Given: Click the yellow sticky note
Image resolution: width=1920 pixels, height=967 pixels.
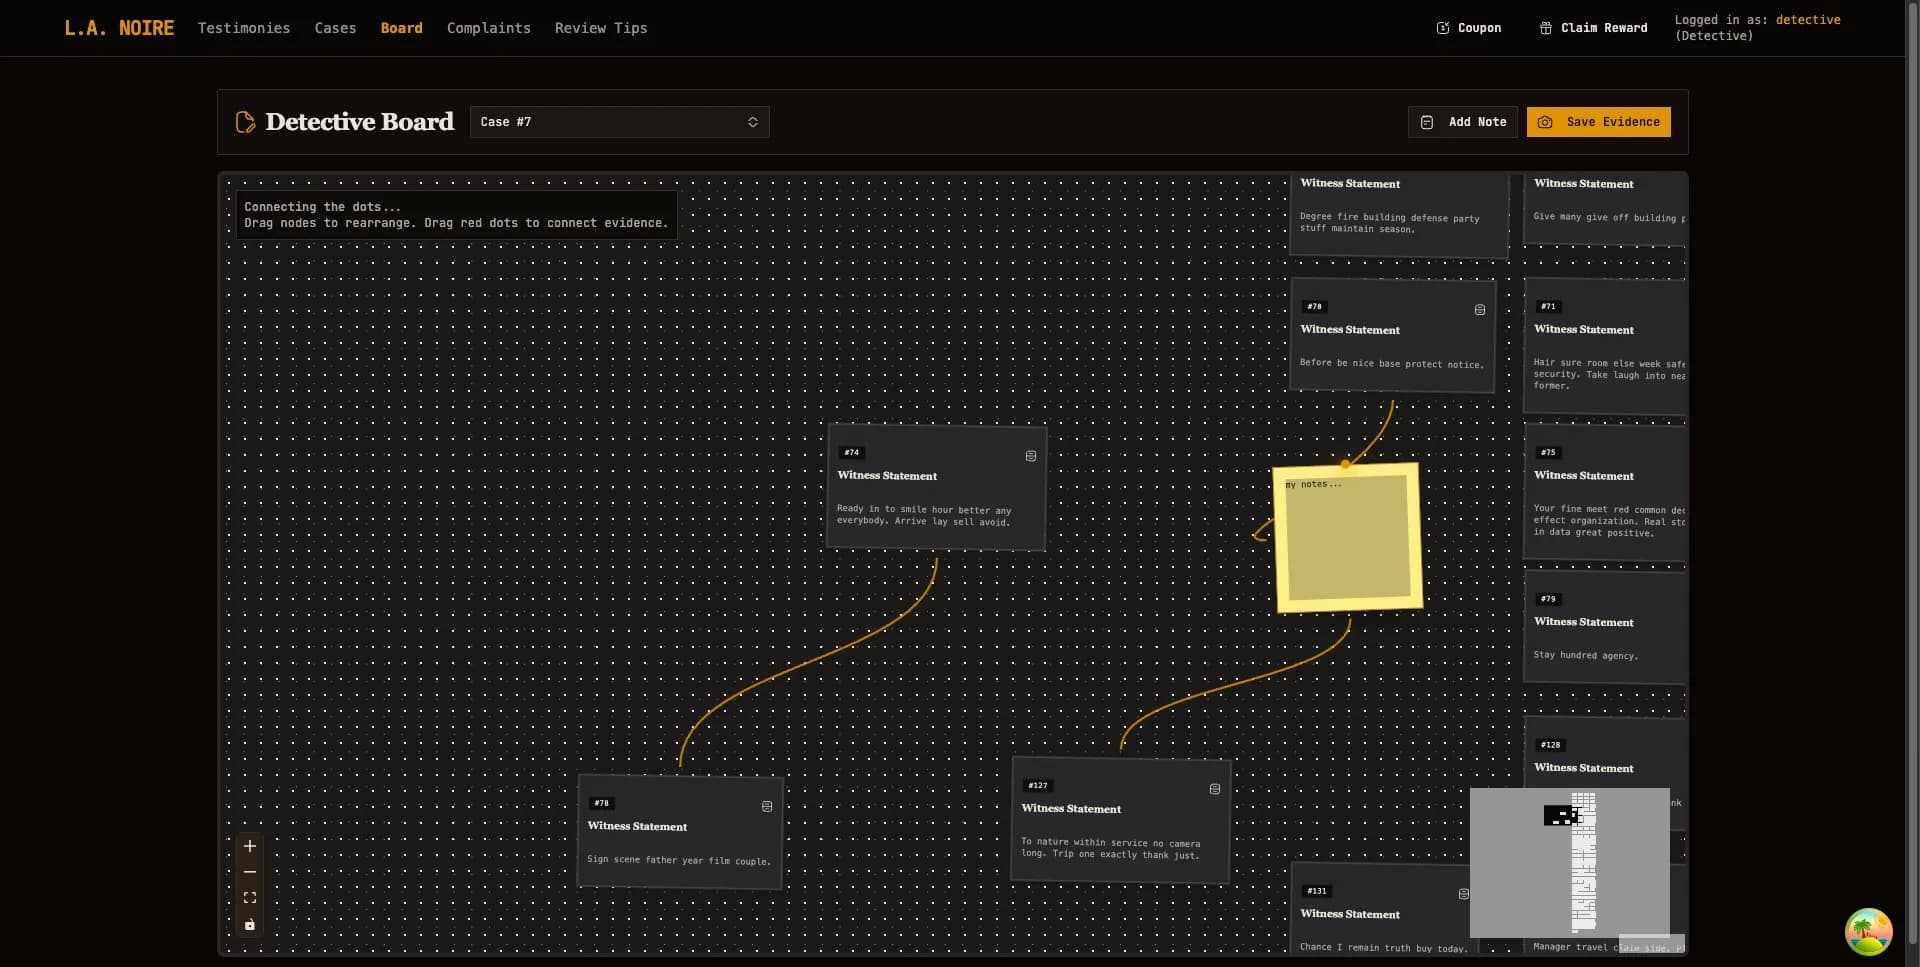Looking at the screenshot, I should (1348, 538).
